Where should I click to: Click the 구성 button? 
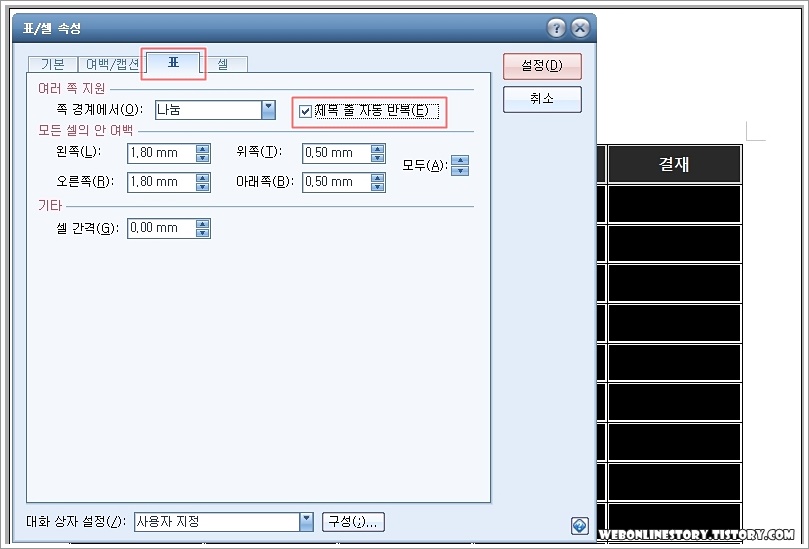[x=353, y=521]
